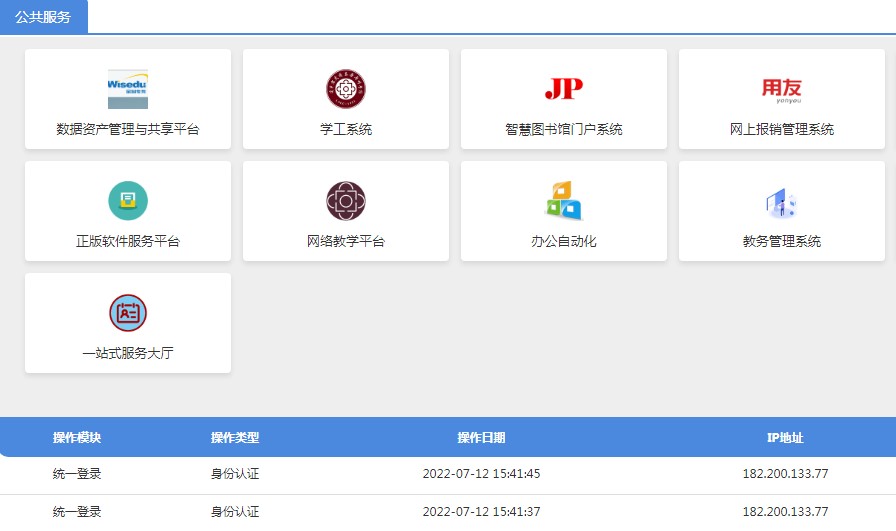Click IP 182.200.133.77 in 15:41:37 row
896x531 pixels.
click(x=785, y=512)
